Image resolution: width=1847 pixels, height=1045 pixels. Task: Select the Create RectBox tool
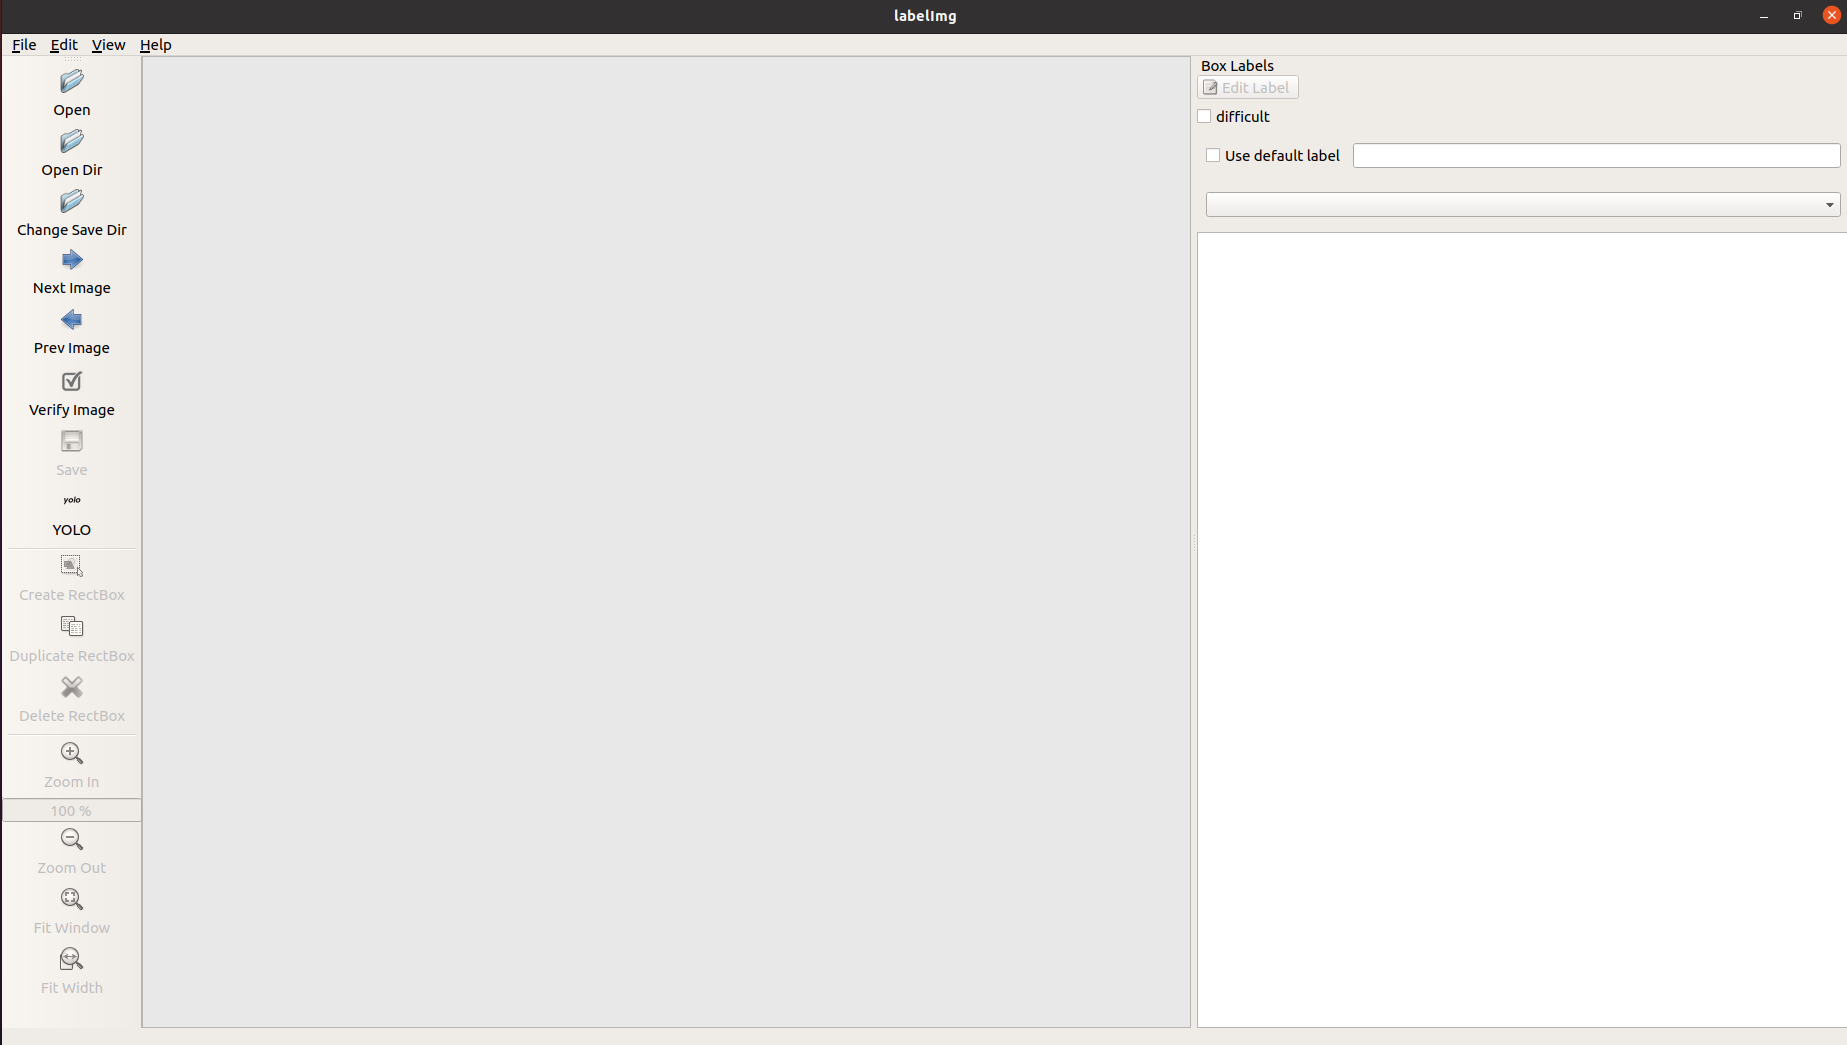pyautogui.click(x=72, y=566)
